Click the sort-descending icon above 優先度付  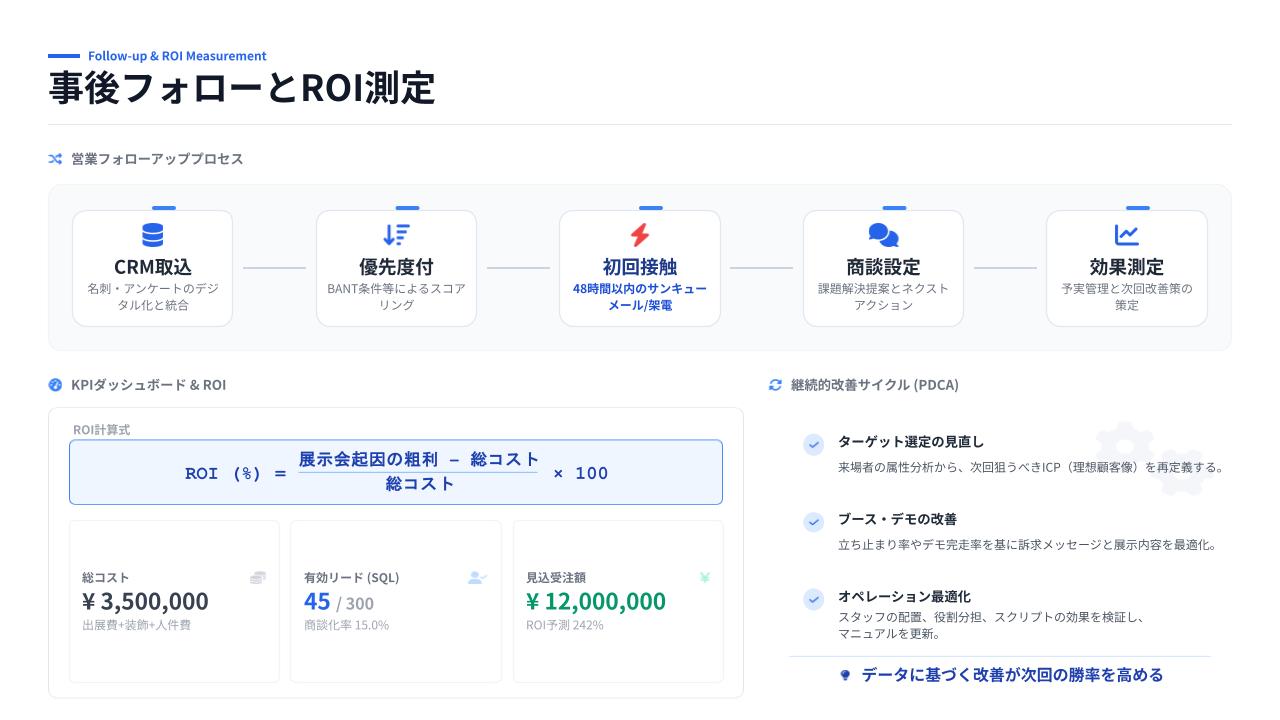tap(396, 235)
